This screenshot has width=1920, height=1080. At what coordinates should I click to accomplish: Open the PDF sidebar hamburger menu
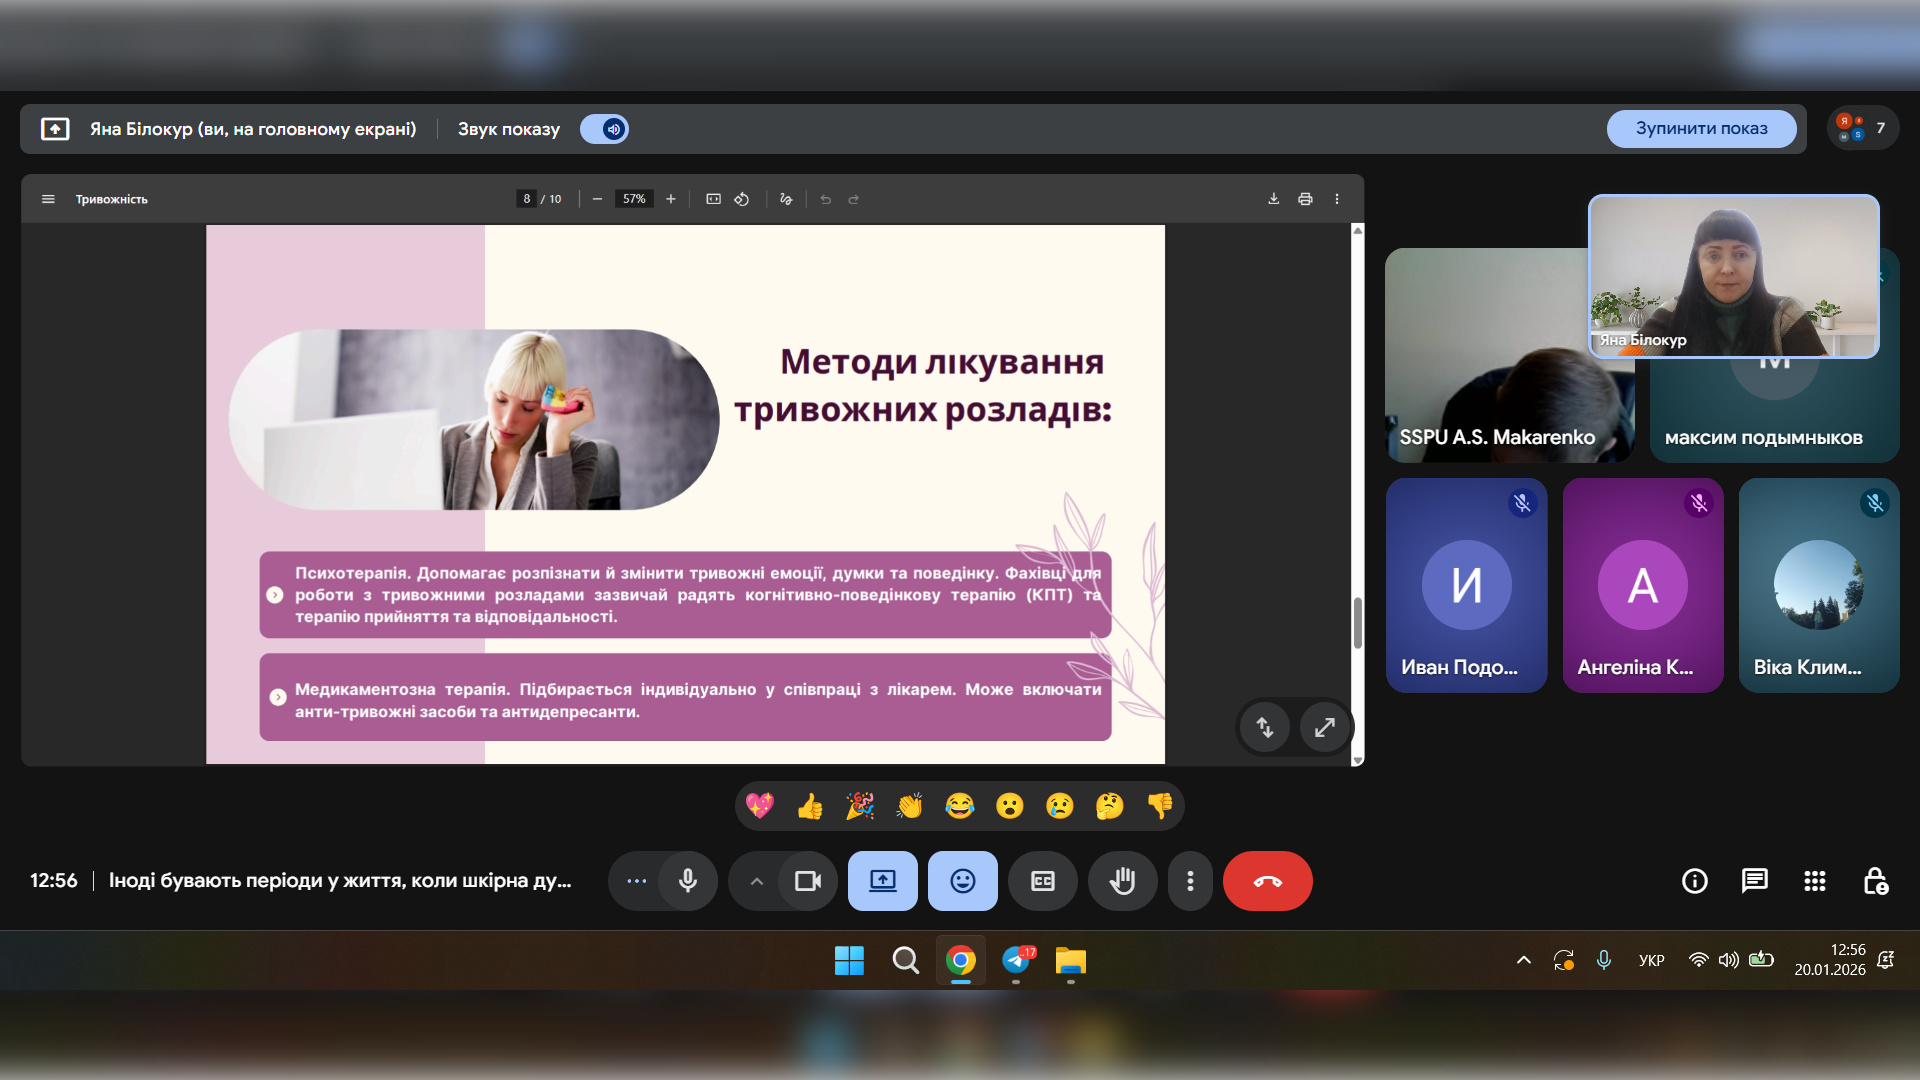(x=48, y=199)
